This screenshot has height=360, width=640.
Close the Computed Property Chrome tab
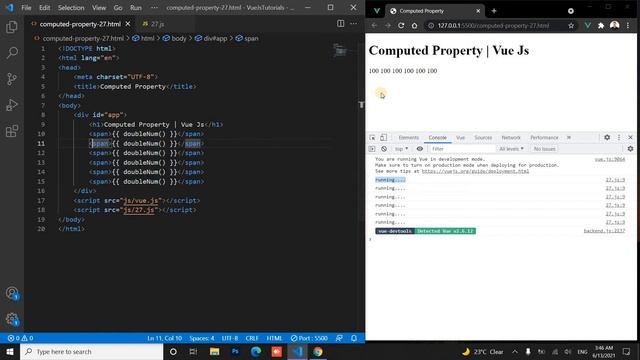(478, 11)
